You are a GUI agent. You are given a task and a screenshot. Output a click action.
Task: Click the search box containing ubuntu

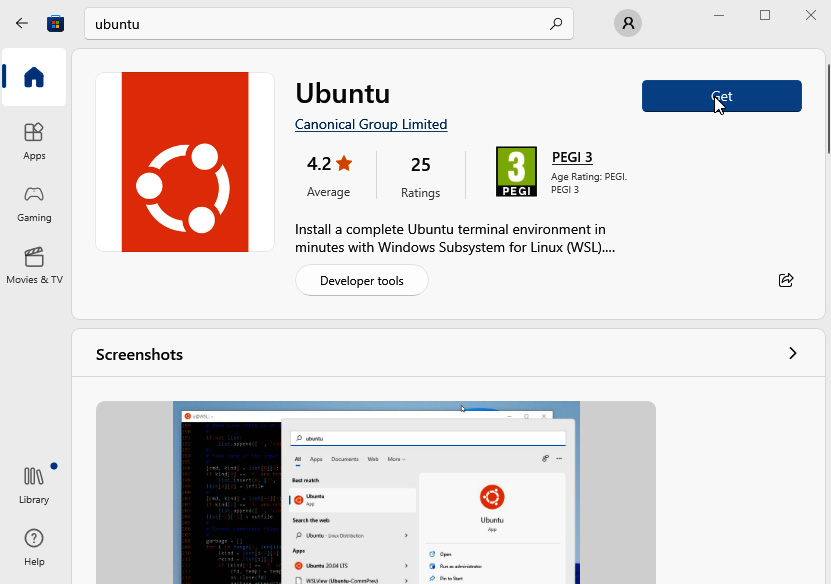click(329, 24)
